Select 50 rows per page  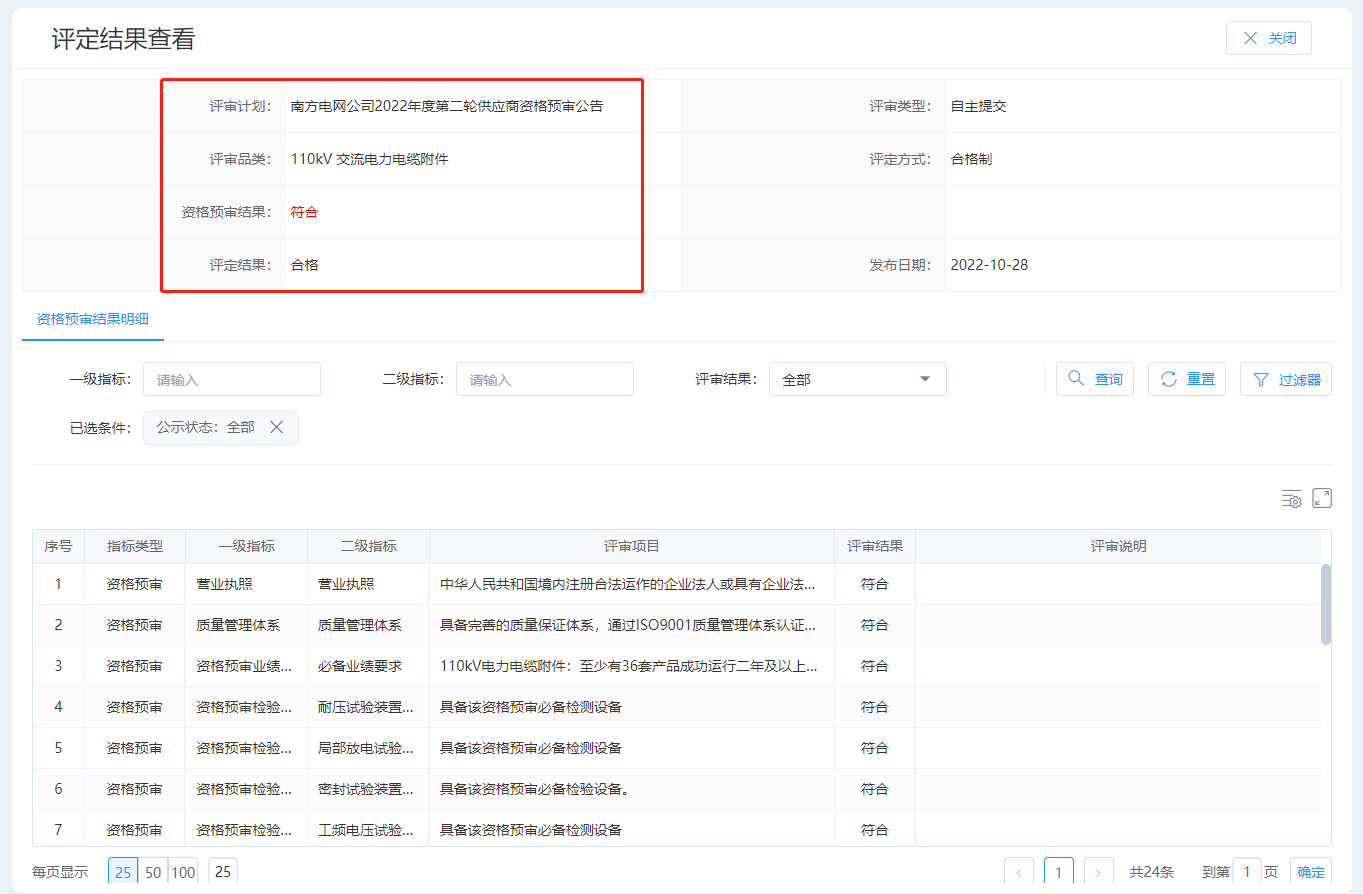click(153, 872)
